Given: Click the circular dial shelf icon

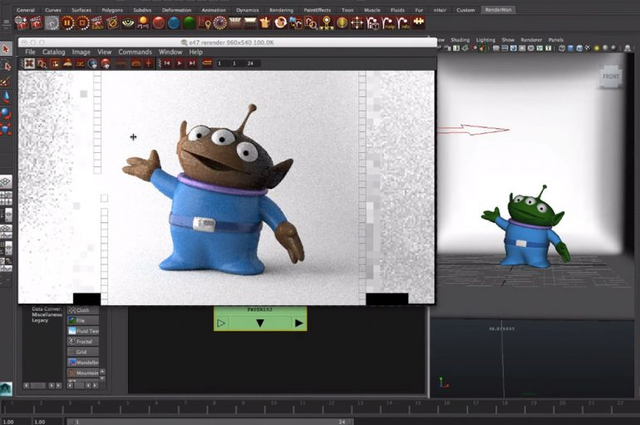Looking at the screenshot, I should click(x=220, y=23).
